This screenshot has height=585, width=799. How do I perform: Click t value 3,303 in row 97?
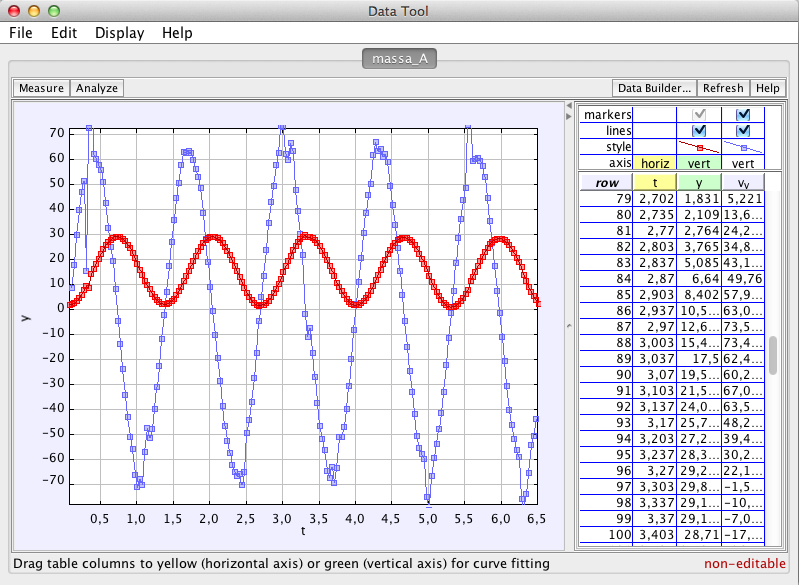655,487
